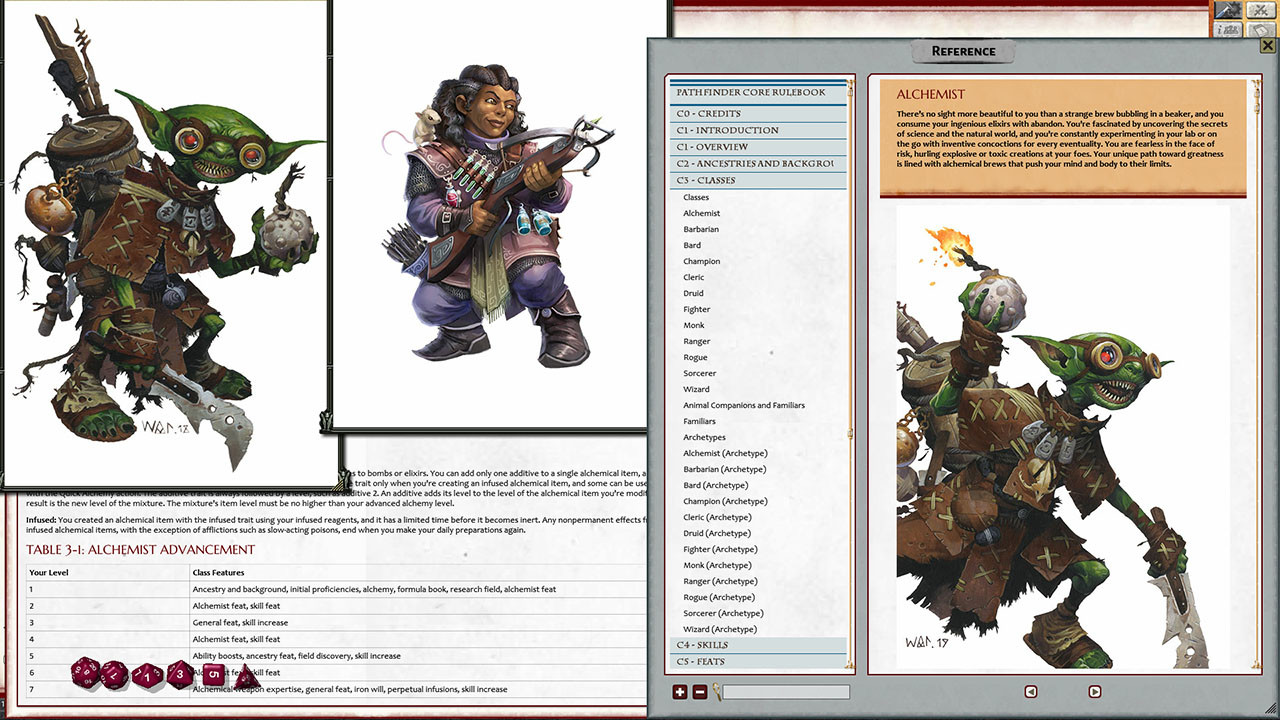Expand the C5 - Feats chapter
Screen dimensions: 1280x720
coord(758,661)
